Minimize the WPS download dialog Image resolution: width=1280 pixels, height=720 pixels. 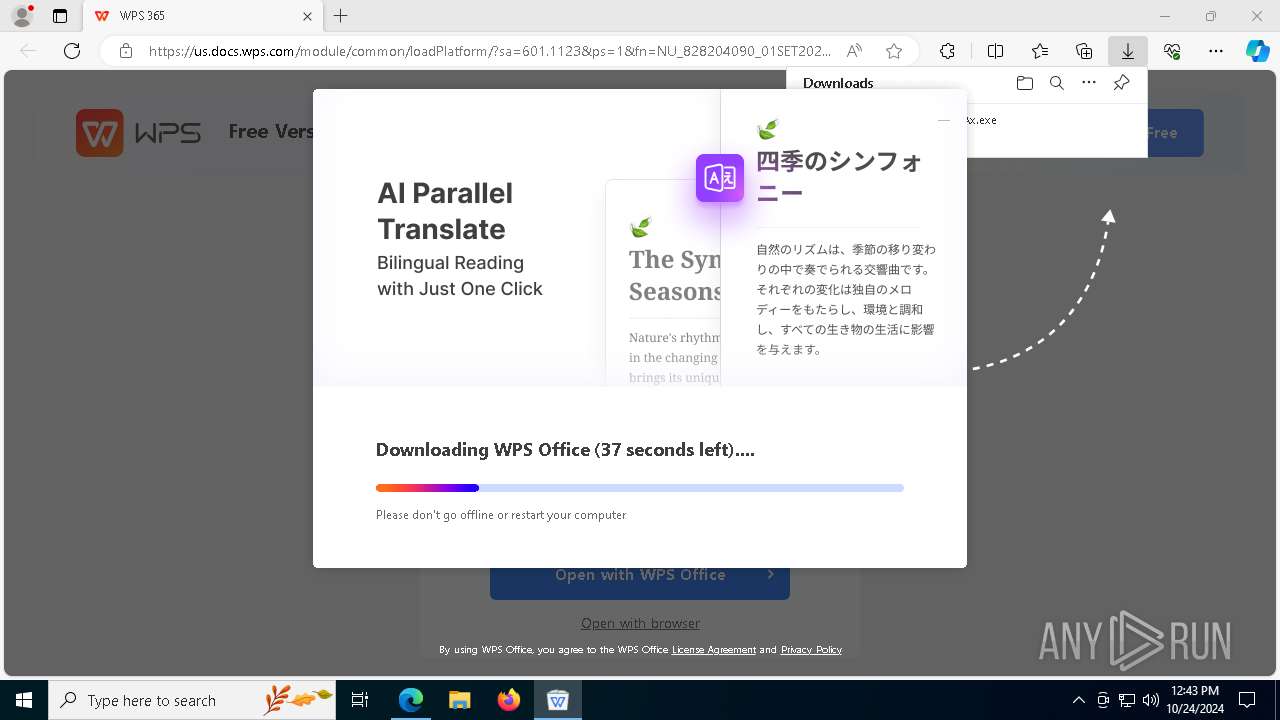[x=943, y=120]
